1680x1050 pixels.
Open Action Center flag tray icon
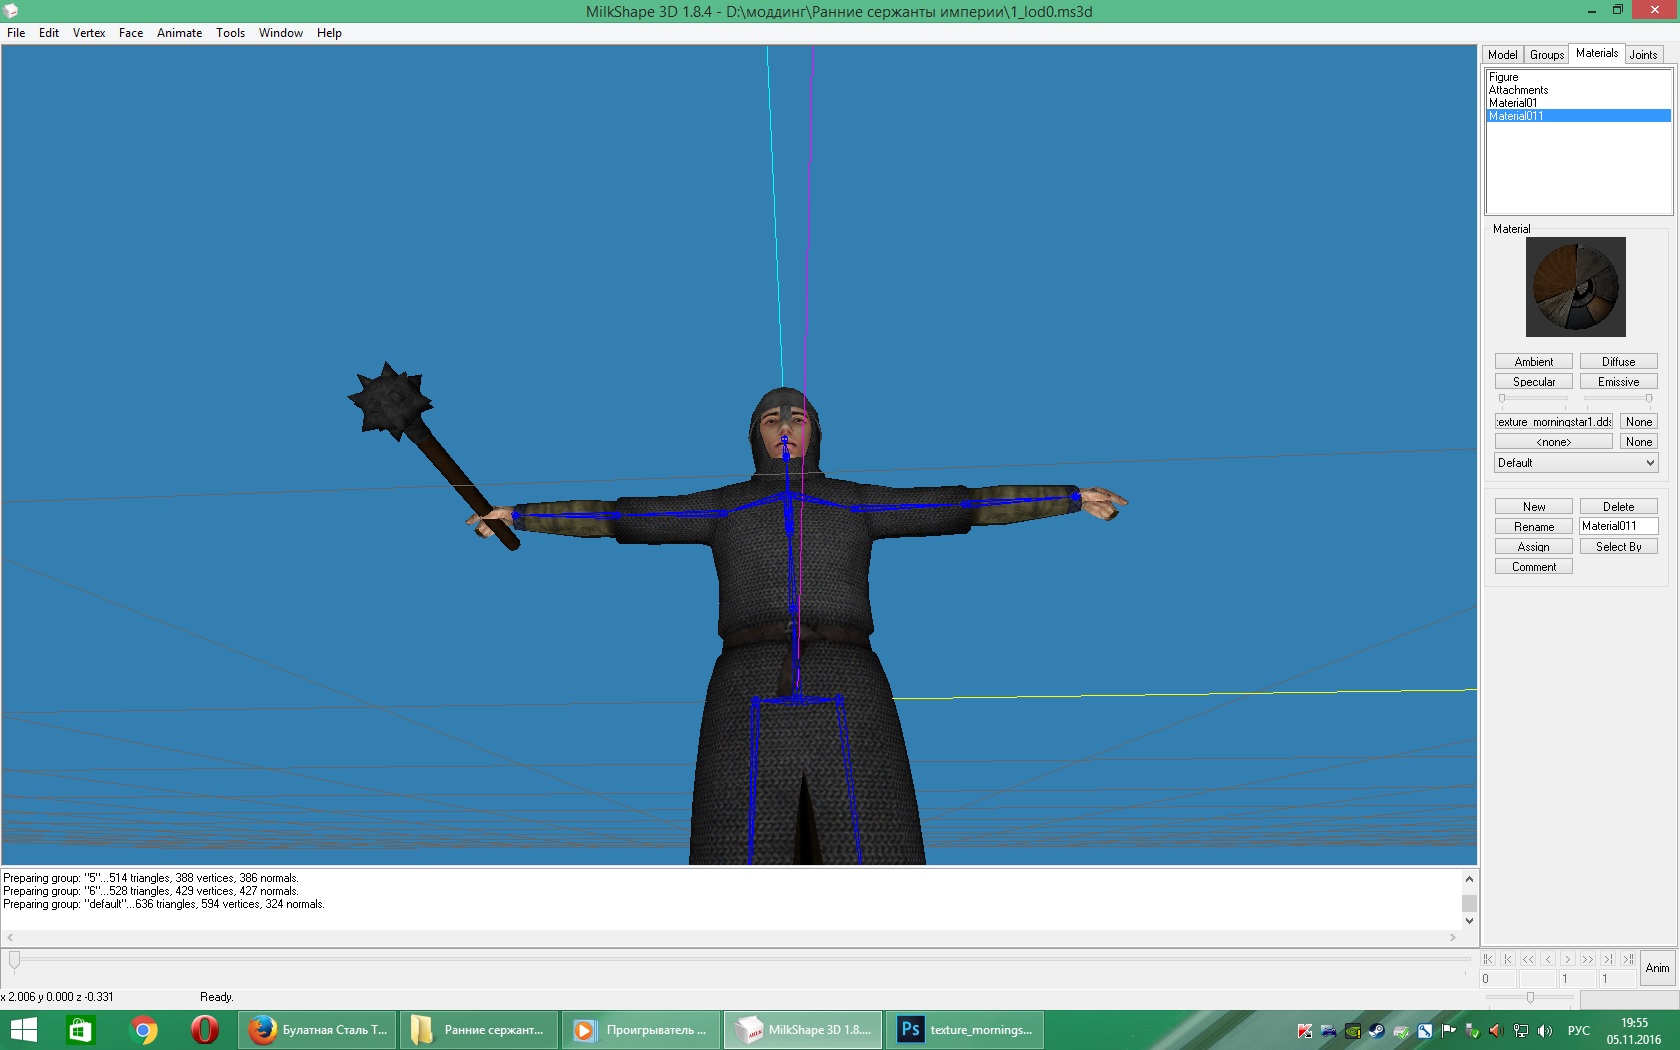pos(1448,1031)
